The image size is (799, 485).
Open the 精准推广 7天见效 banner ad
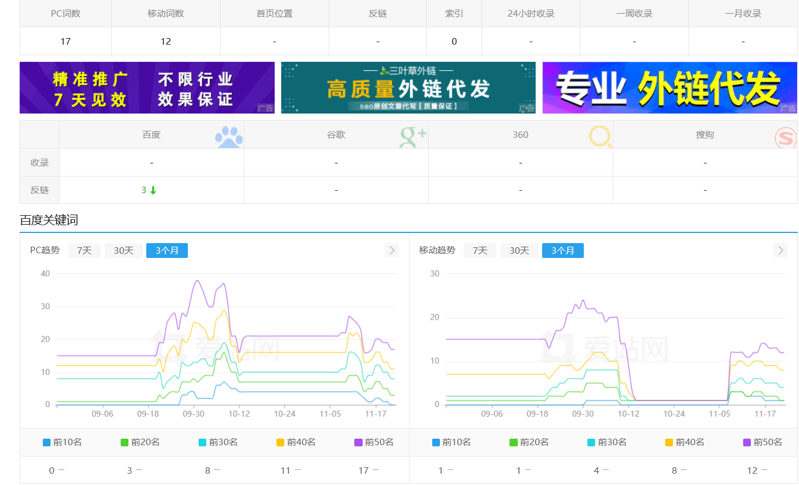[x=147, y=88]
